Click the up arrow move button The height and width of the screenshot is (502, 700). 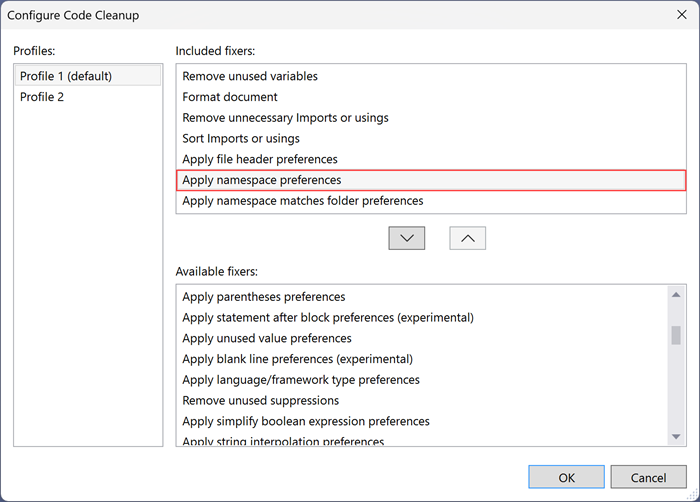coord(467,238)
